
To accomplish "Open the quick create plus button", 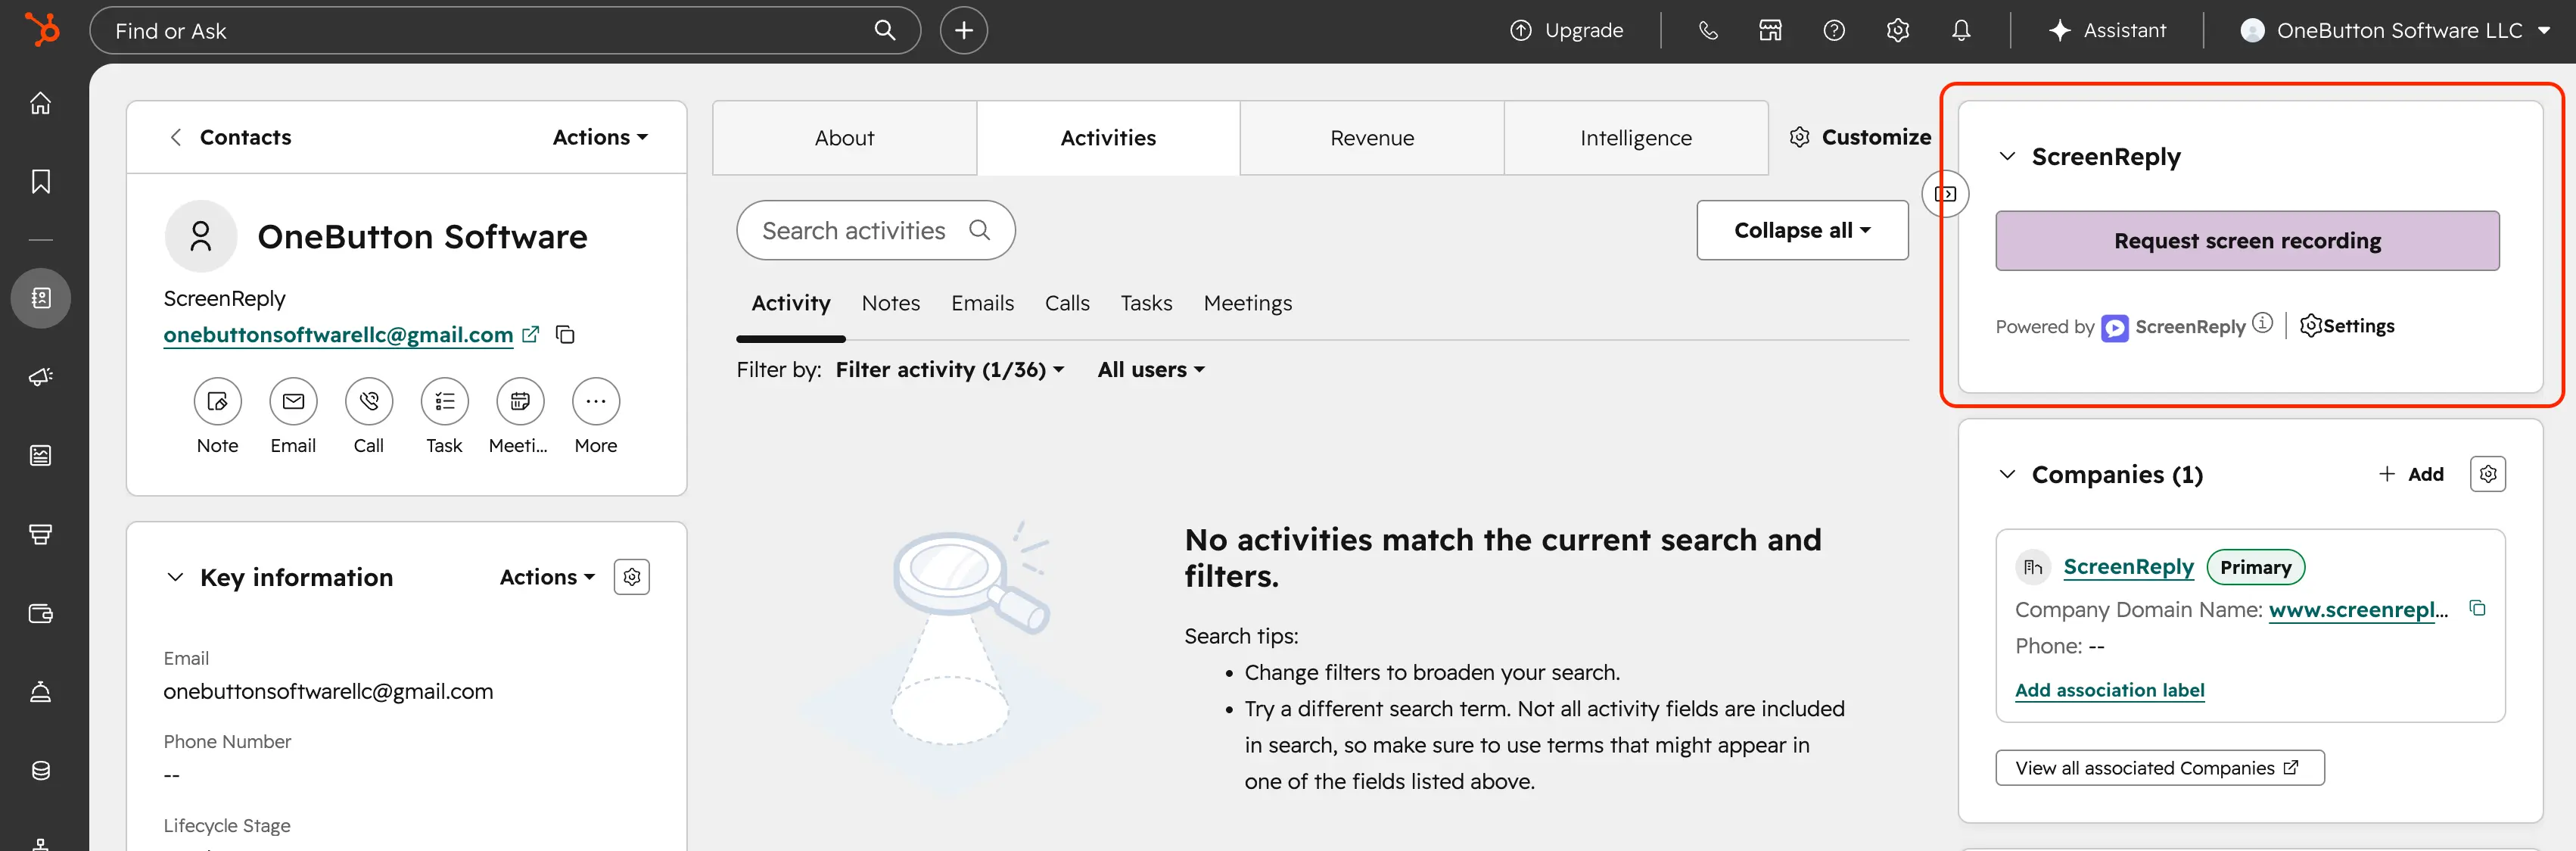I will 963,30.
